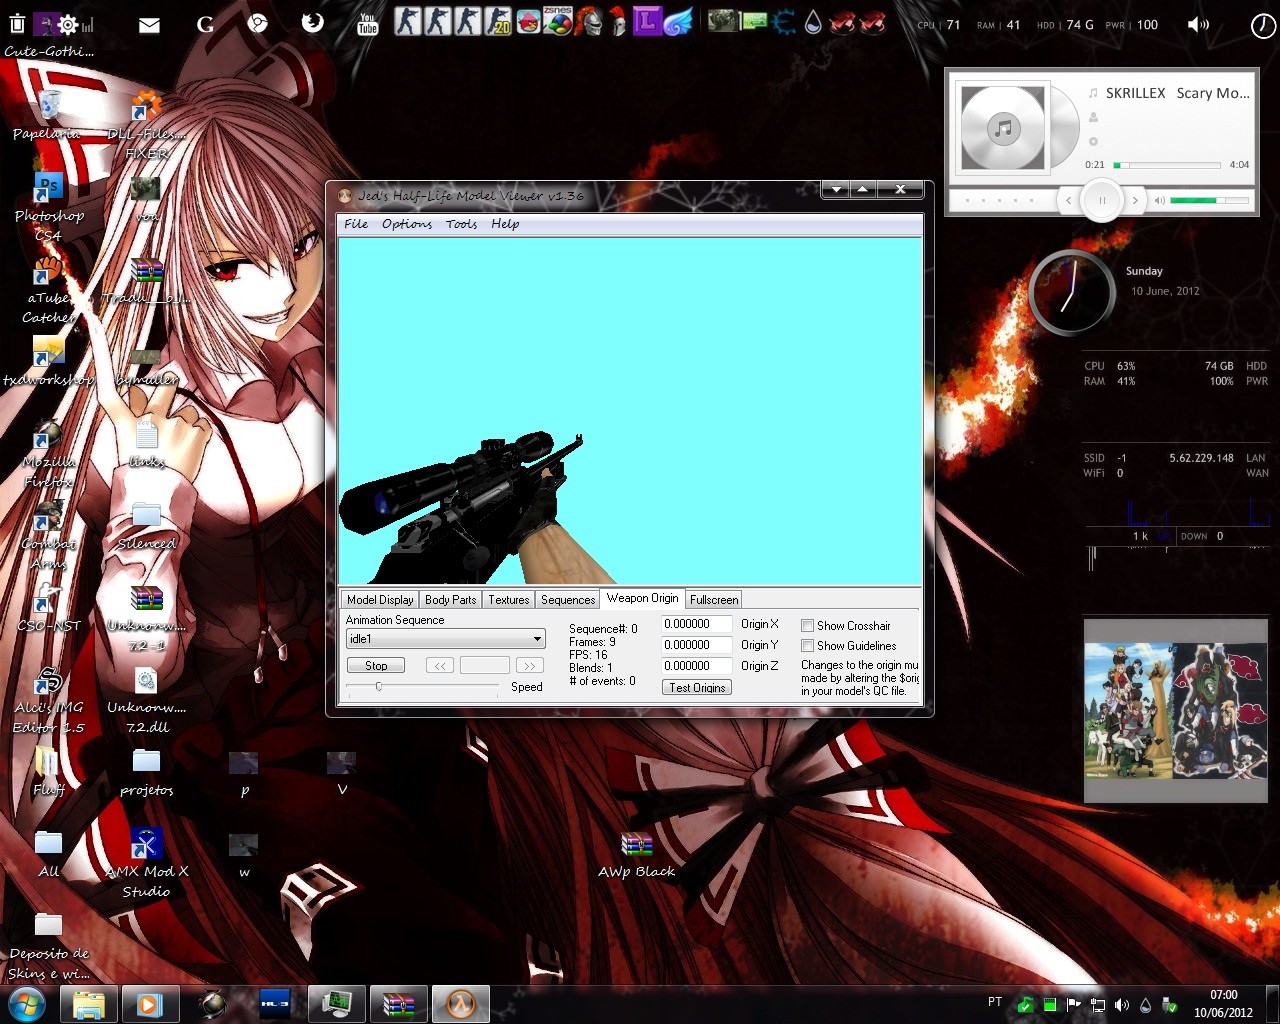
Task: Switch to the Textures tab
Action: click(x=509, y=600)
